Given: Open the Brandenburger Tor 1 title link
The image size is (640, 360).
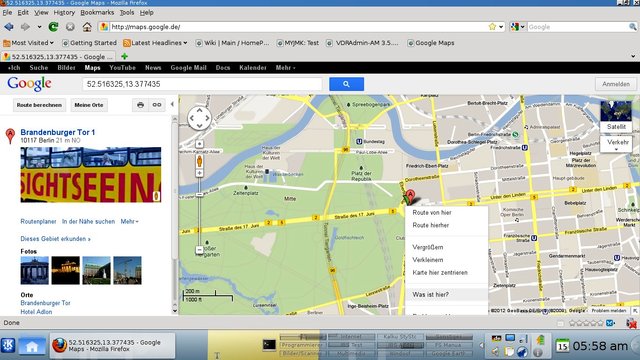Looking at the screenshot, I should 58,132.
